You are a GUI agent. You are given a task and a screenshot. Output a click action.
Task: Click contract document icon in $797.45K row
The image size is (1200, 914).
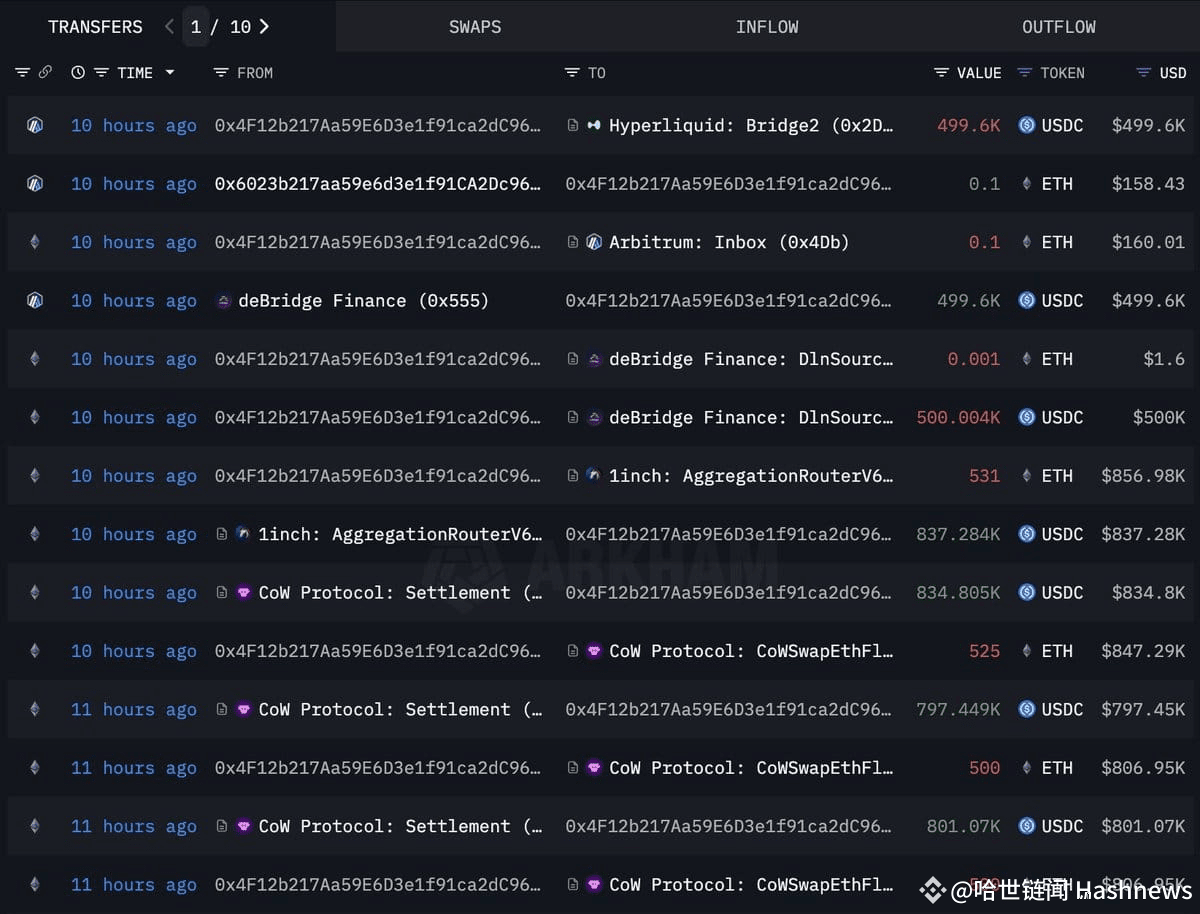point(222,709)
